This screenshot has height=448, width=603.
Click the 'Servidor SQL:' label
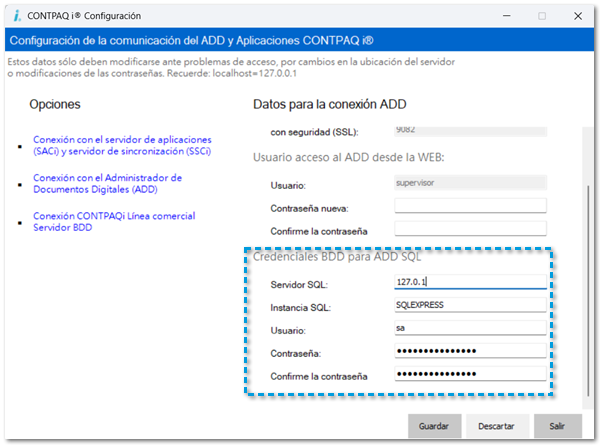[299, 285]
